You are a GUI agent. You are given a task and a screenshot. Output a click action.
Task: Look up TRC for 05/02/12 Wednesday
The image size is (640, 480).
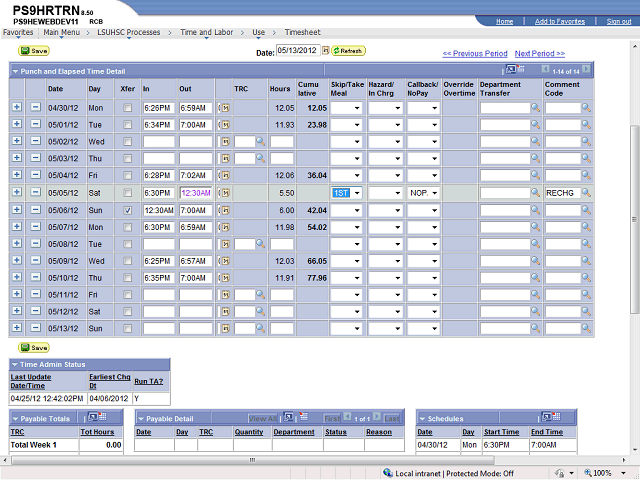(x=260, y=142)
